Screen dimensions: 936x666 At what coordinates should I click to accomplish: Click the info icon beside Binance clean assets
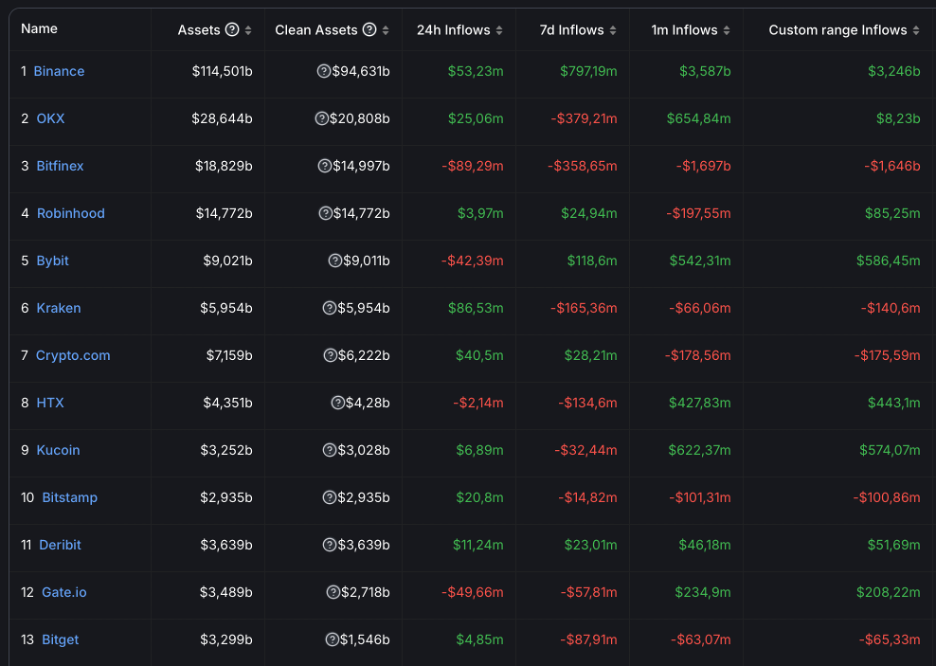pyautogui.click(x=323, y=71)
